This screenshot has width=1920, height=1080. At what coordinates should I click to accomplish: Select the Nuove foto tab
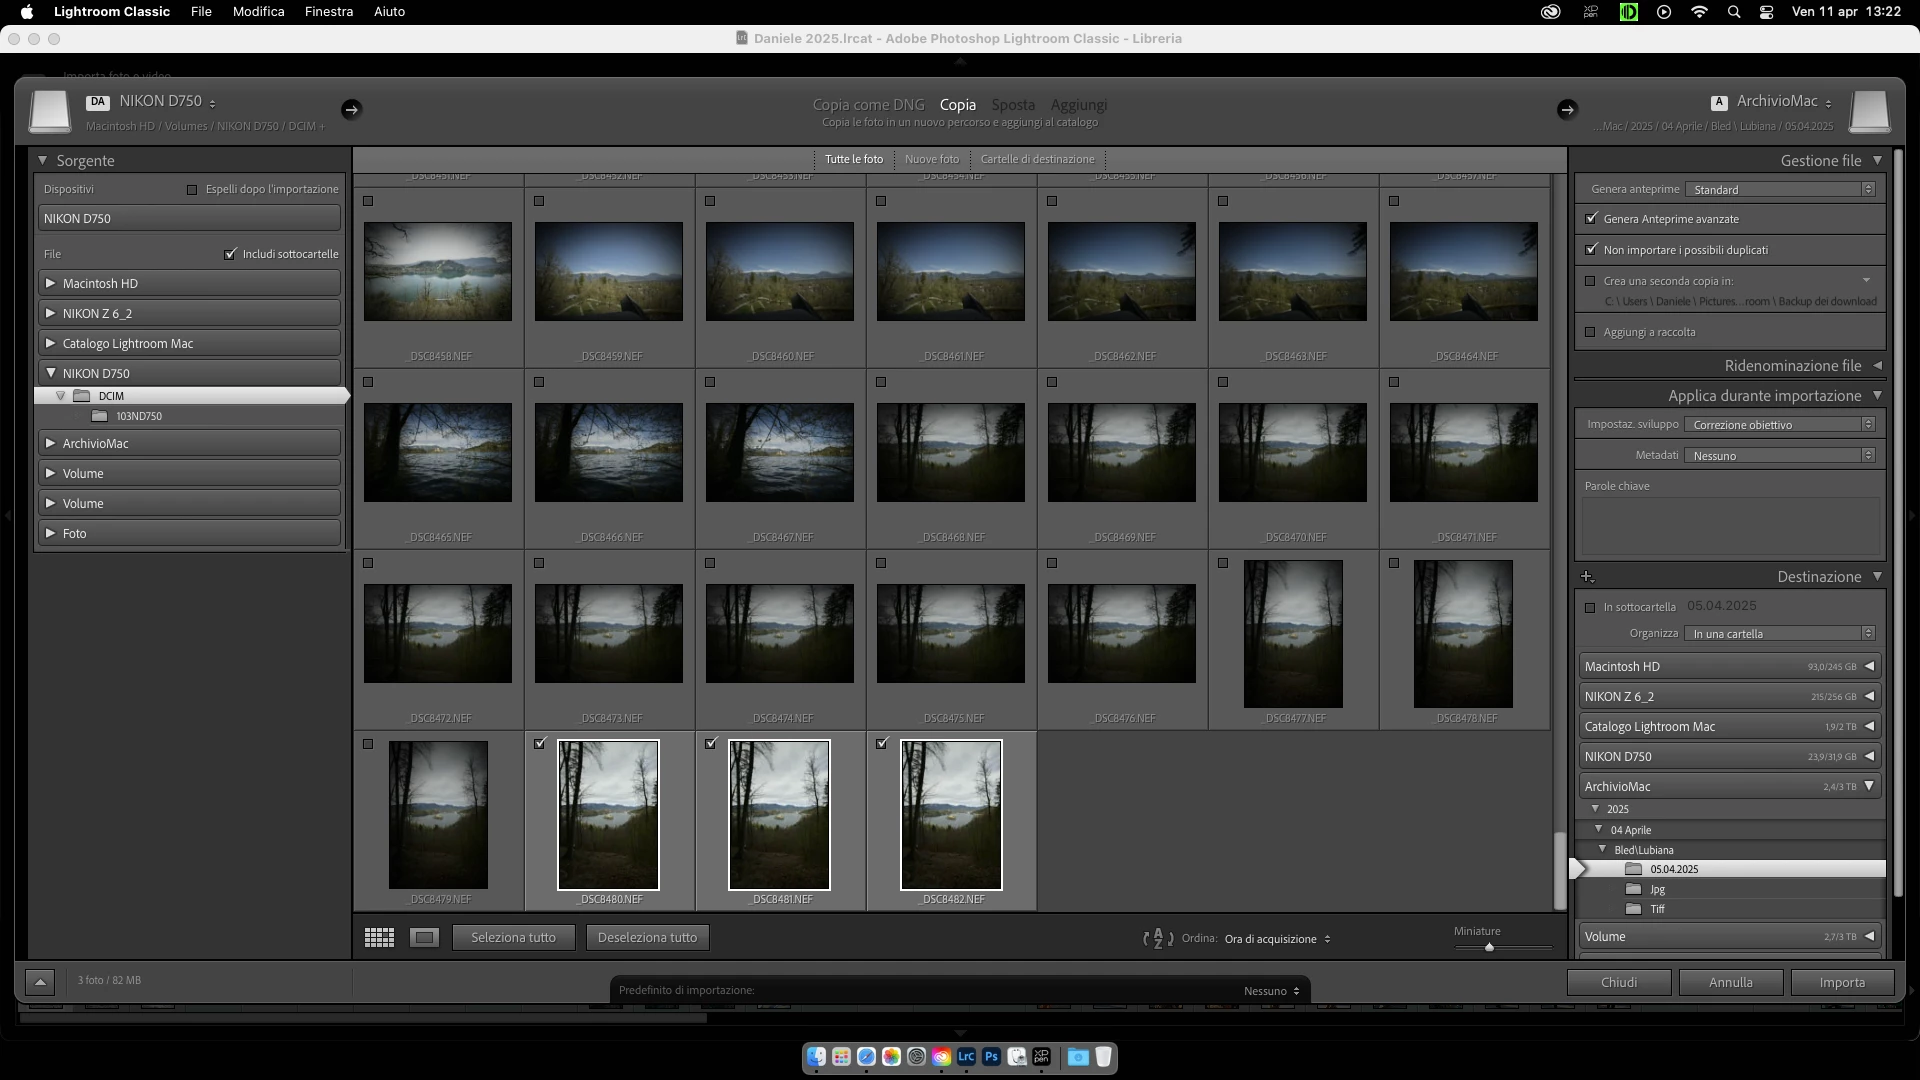931,159
